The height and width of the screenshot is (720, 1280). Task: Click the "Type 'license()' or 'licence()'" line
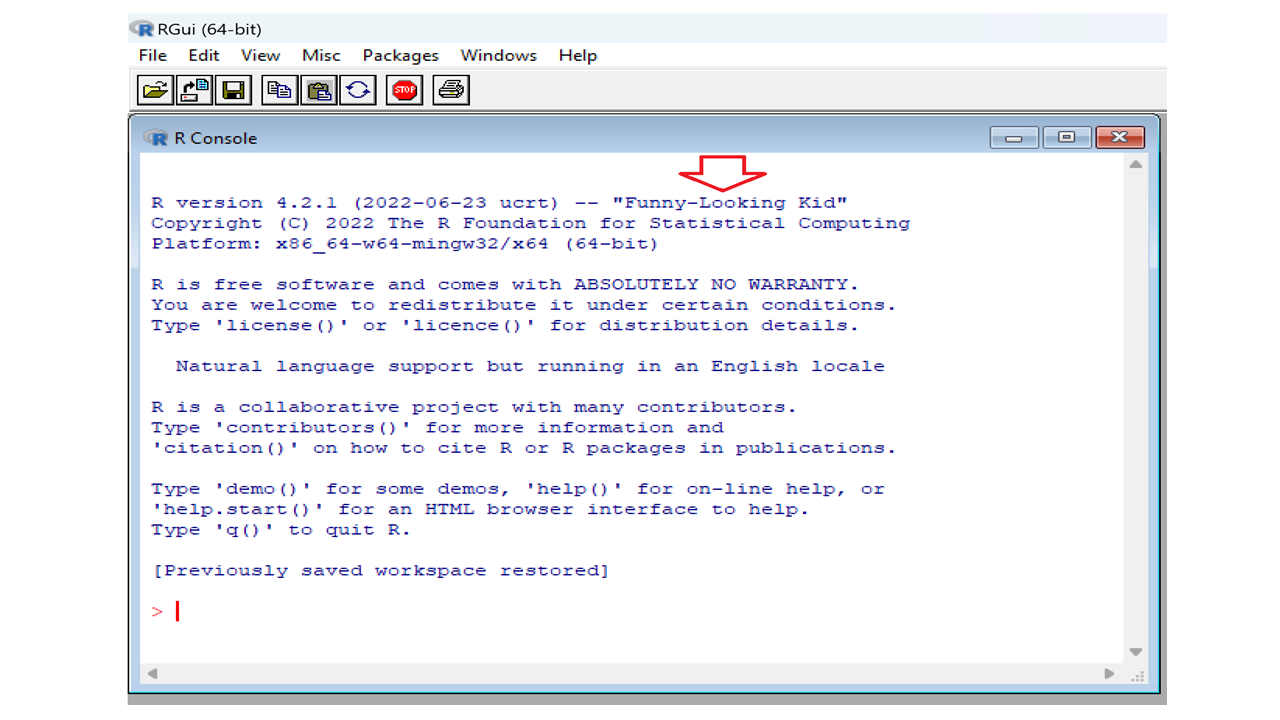pos(505,326)
